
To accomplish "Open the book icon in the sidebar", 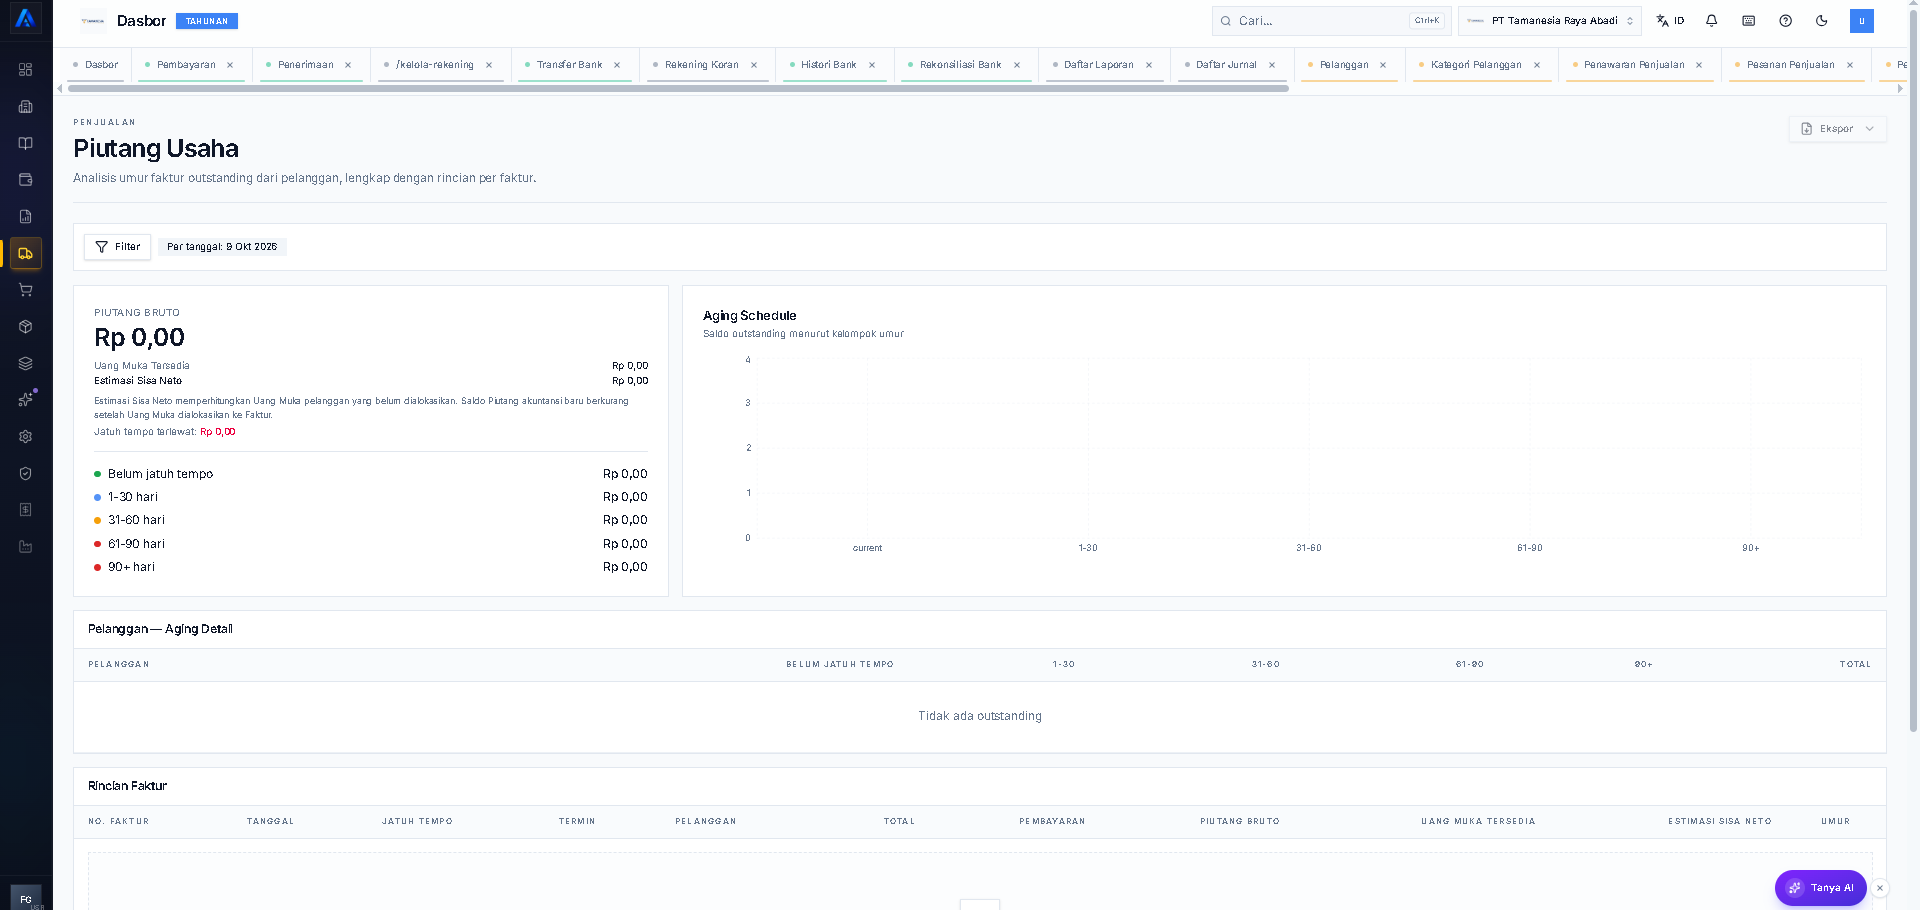I will (26, 143).
